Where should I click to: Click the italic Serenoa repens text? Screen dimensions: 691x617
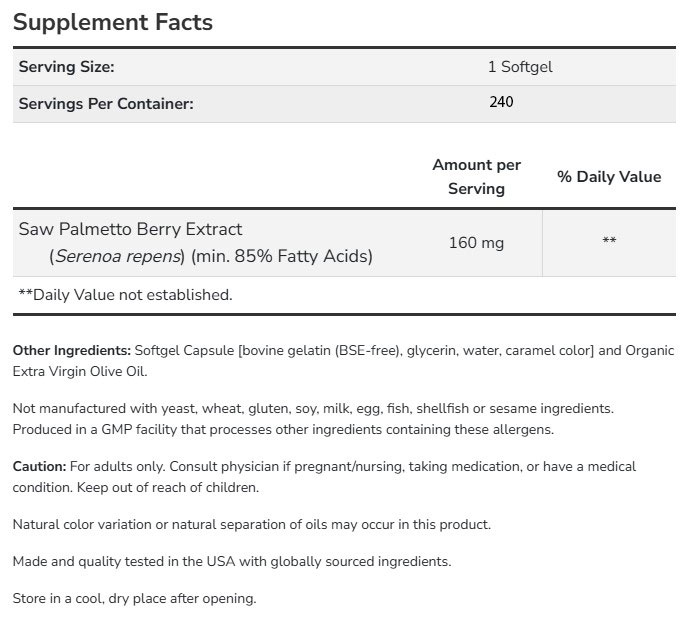[118, 256]
